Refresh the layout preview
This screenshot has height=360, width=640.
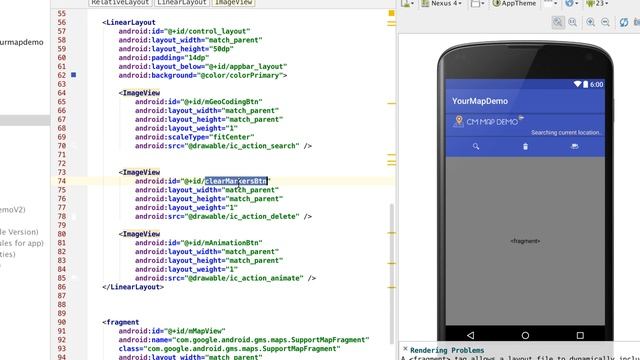coord(624,22)
